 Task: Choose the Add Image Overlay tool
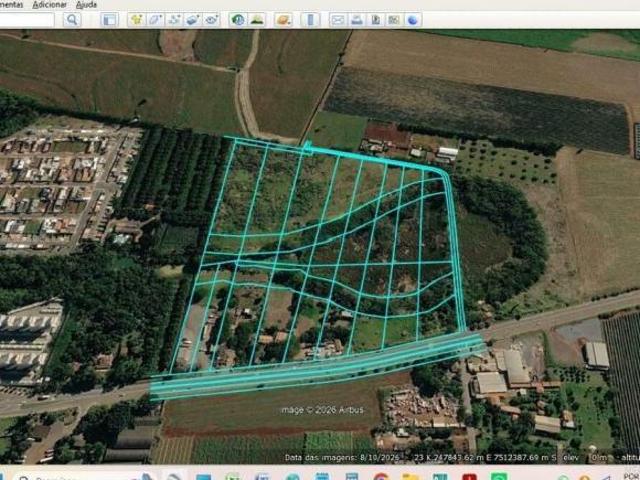[193, 19]
